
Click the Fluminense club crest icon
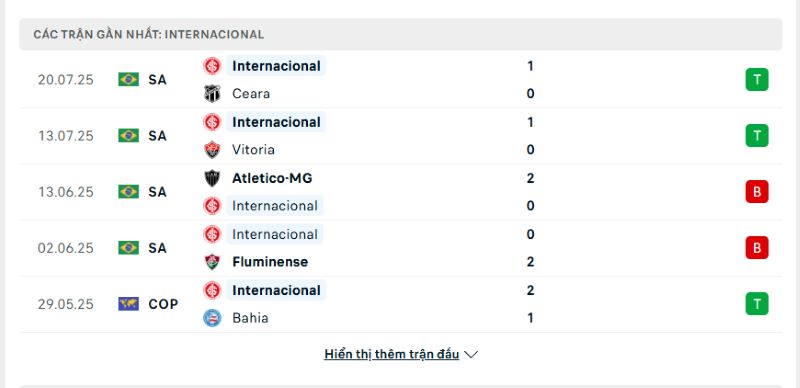click(212, 262)
